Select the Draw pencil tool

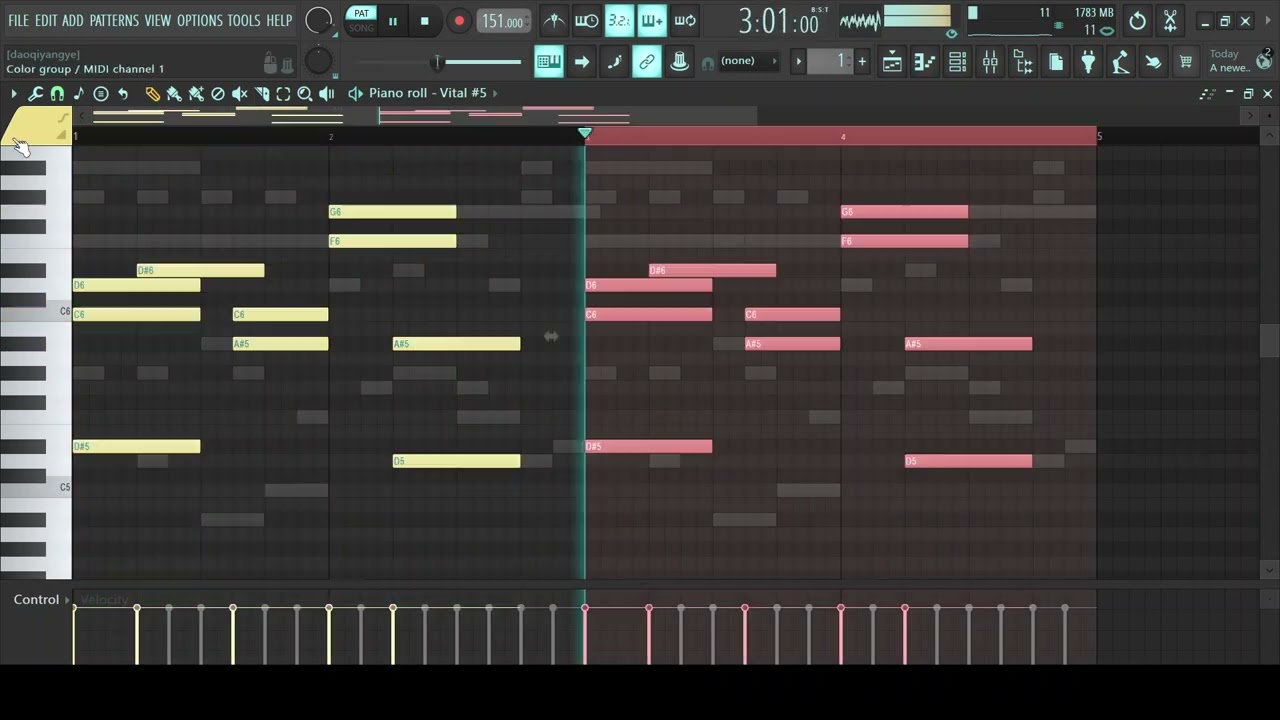pyautogui.click(x=152, y=93)
